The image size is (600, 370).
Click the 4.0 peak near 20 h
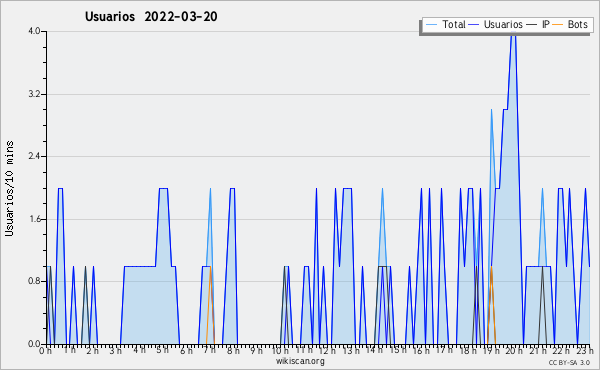513,33
